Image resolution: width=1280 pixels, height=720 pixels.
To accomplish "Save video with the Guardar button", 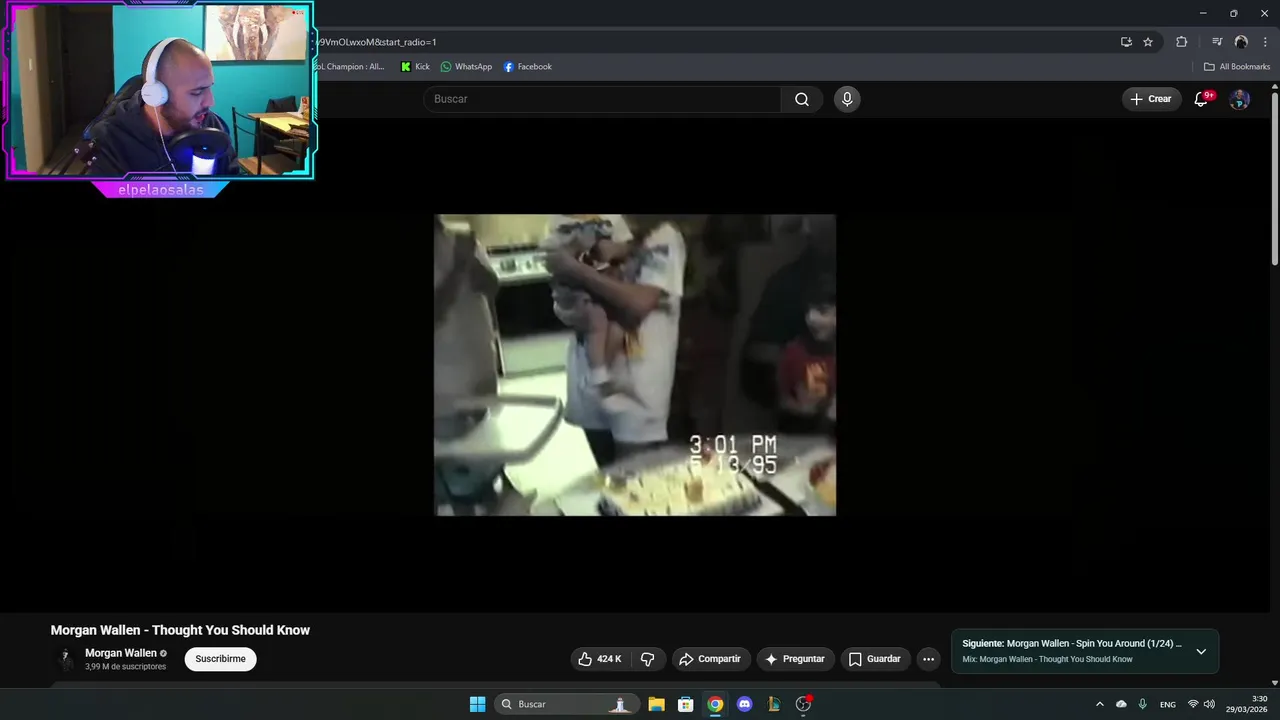I will pyautogui.click(x=875, y=659).
